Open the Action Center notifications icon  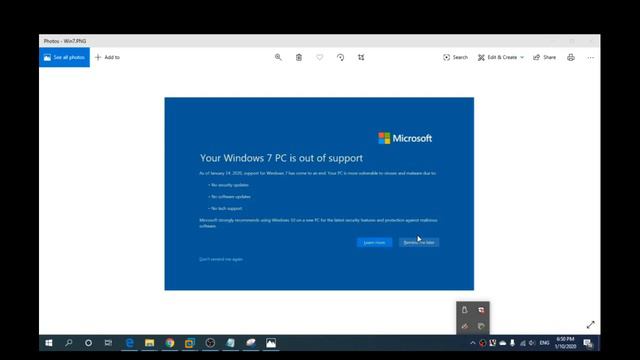(x=588, y=343)
